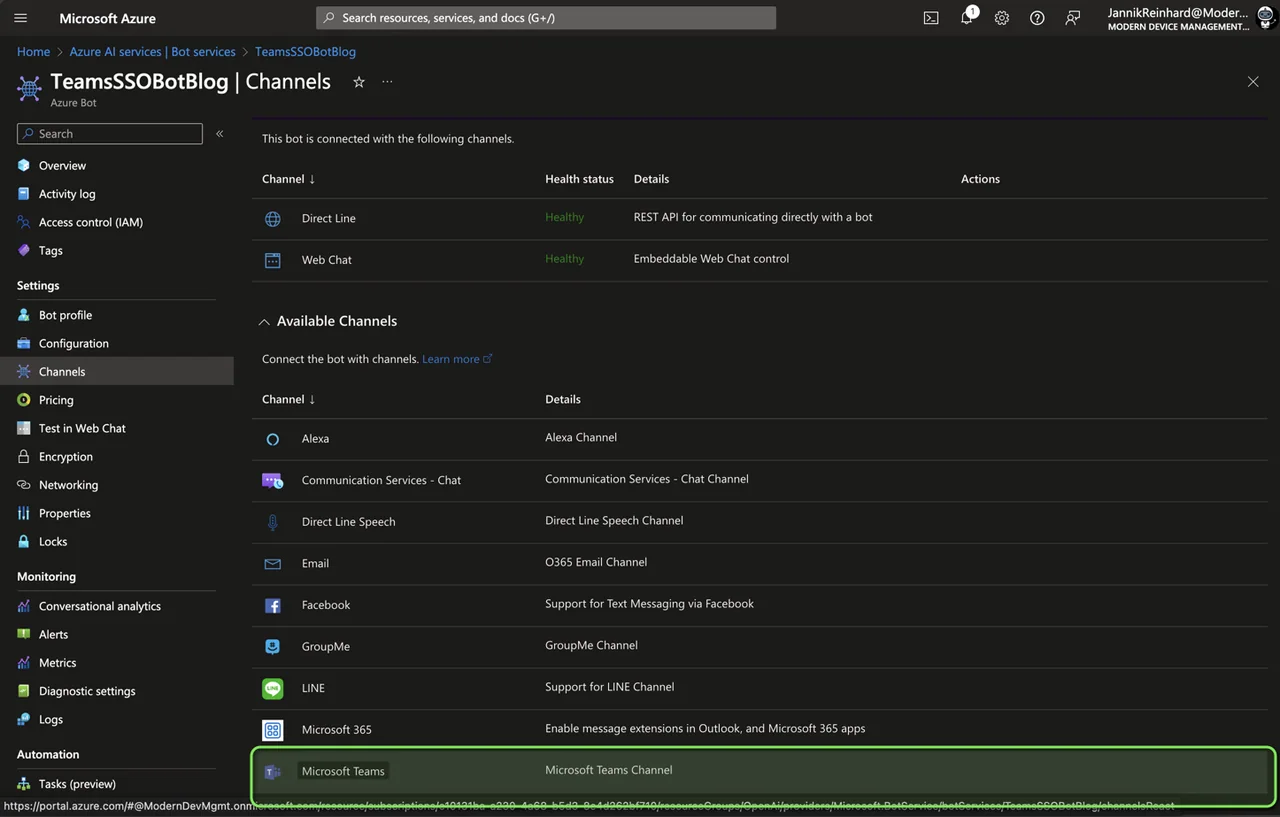This screenshot has width=1280, height=817.
Task: Open the JannikReinhard account menu
Action: [x=1191, y=18]
